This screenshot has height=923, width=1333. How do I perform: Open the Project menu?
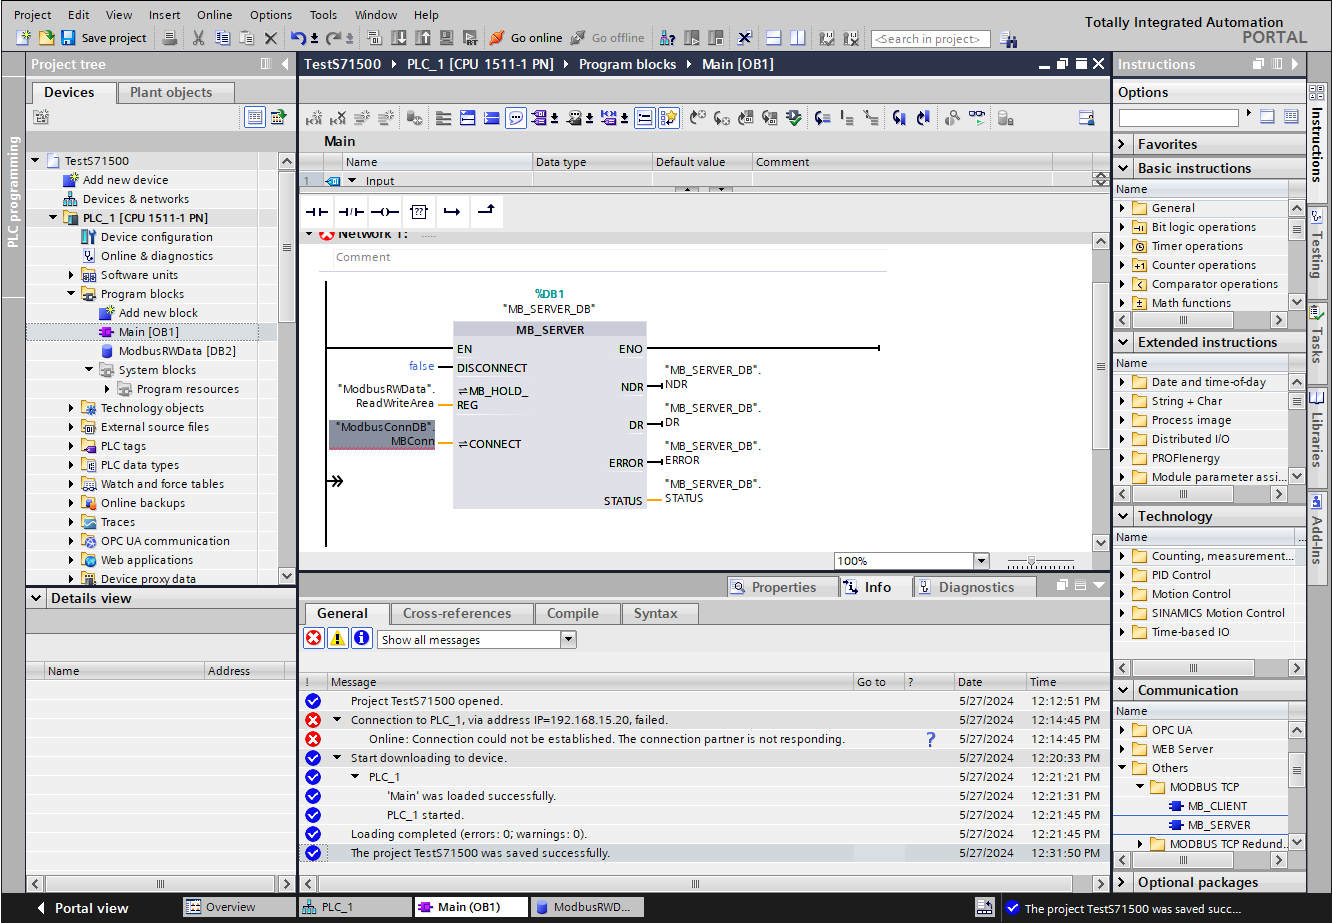(33, 15)
